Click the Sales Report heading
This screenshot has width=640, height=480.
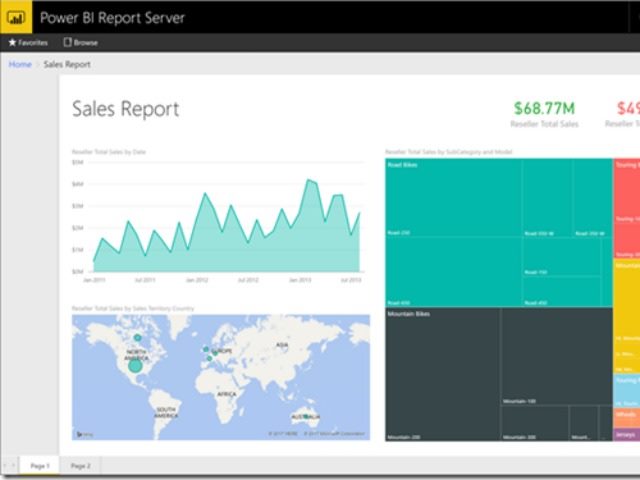(126, 109)
